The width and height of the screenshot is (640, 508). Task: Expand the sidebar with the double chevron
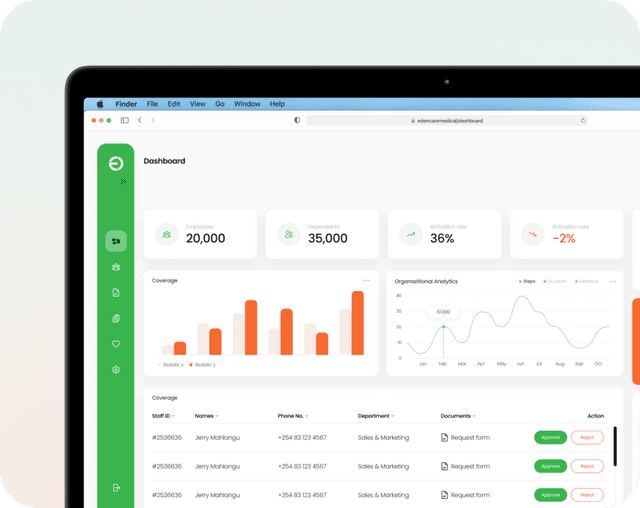pos(123,182)
